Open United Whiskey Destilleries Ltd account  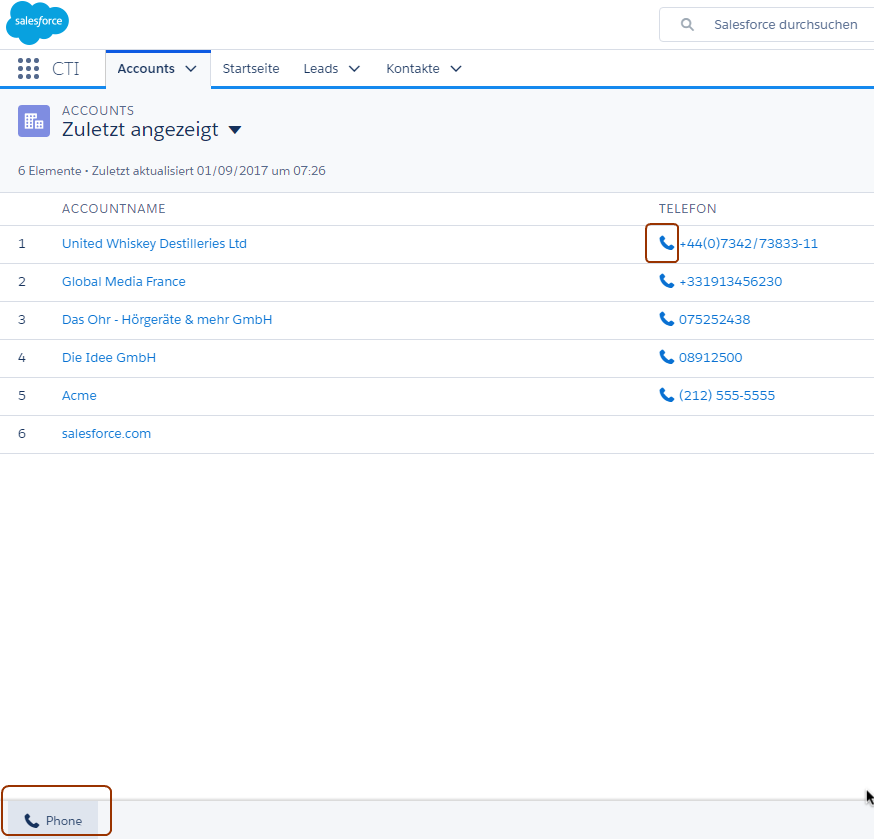pos(154,244)
